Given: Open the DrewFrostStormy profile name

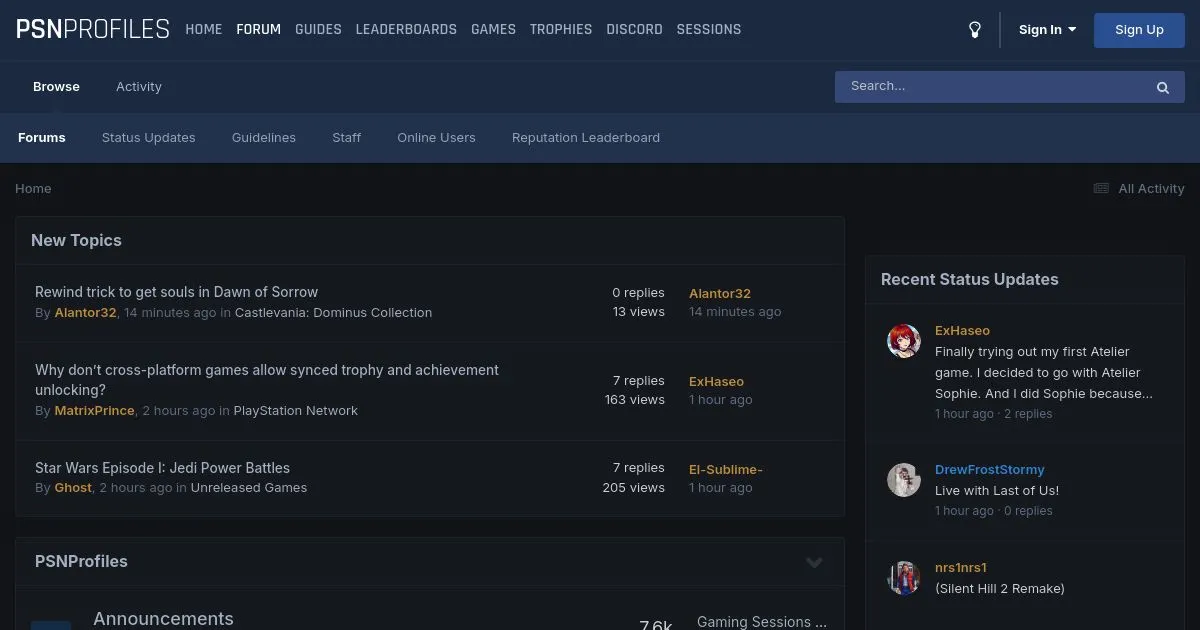Looking at the screenshot, I should pos(990,469).
